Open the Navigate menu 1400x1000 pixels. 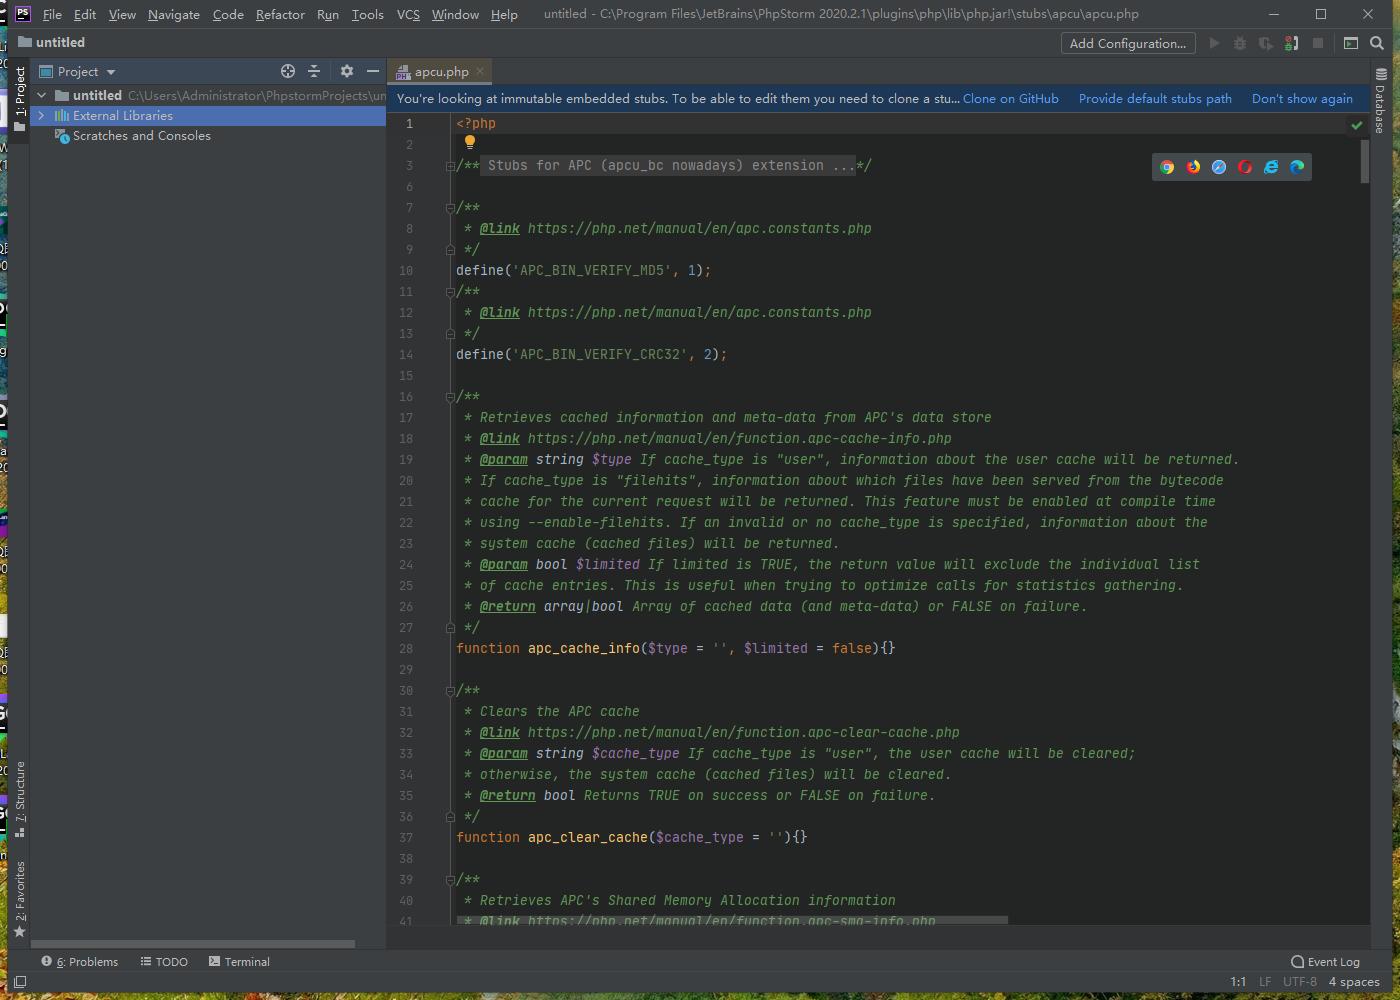174,14
